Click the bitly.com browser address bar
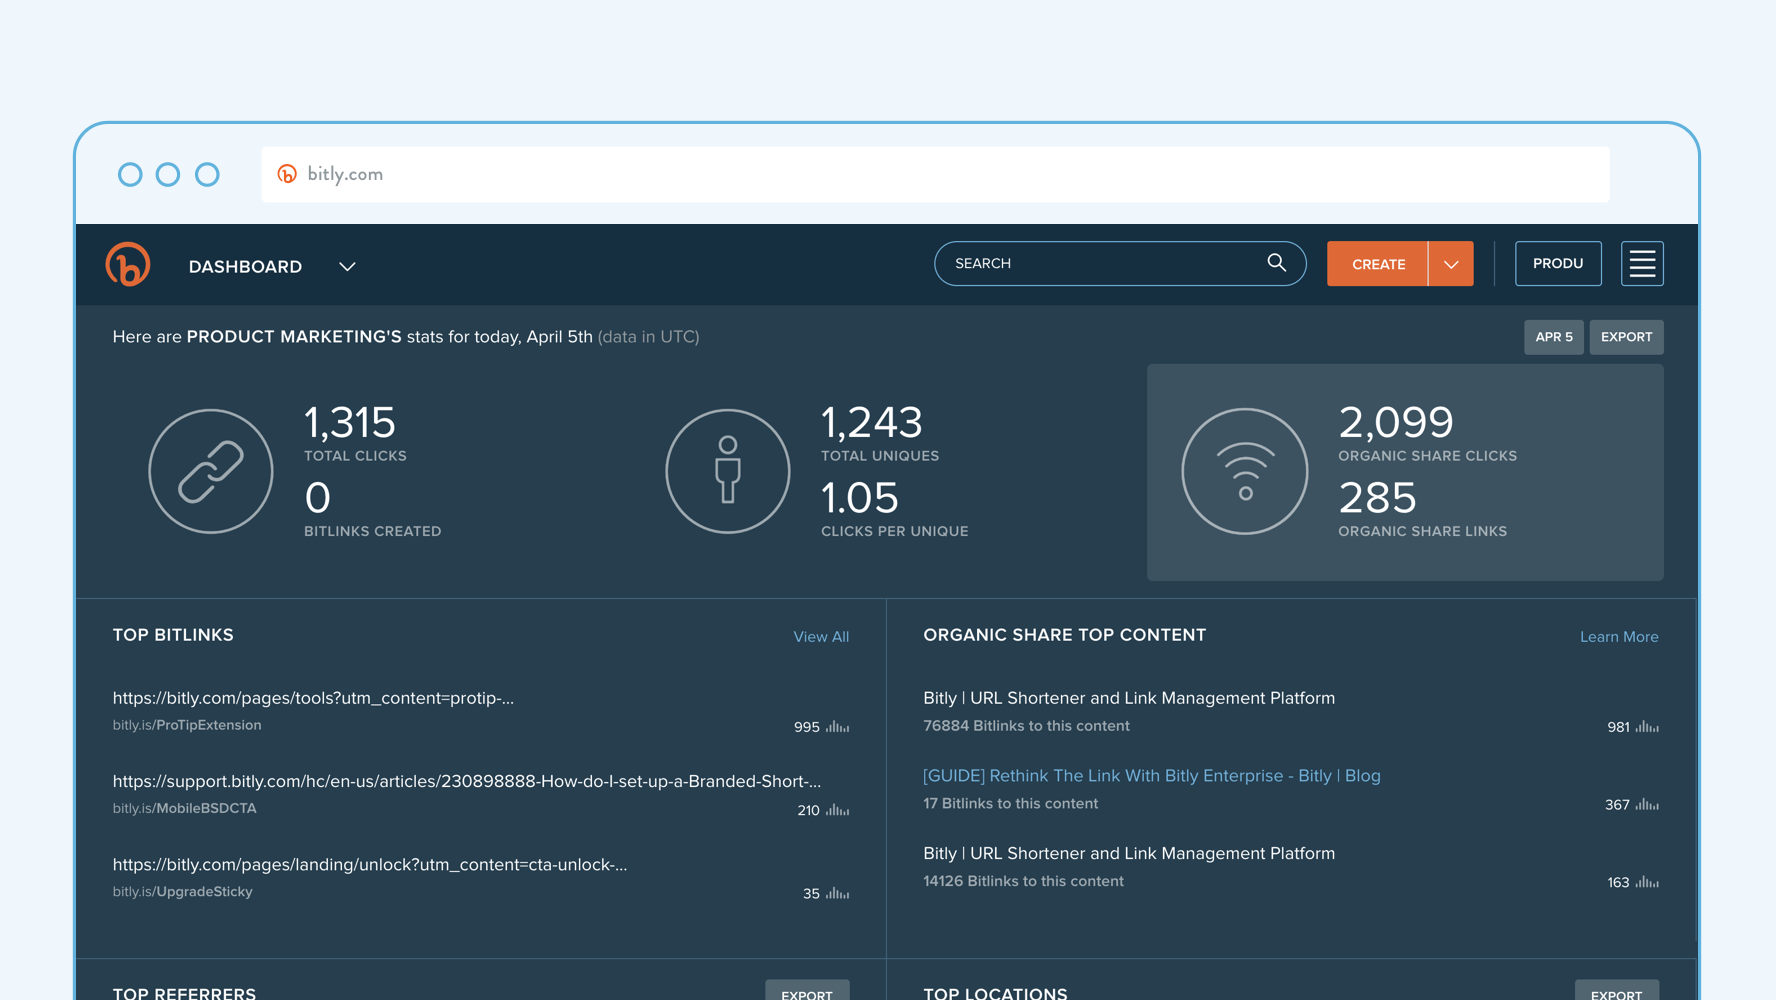The height and width of the screenshot is (1000, 1776). [x=935, y=174]
